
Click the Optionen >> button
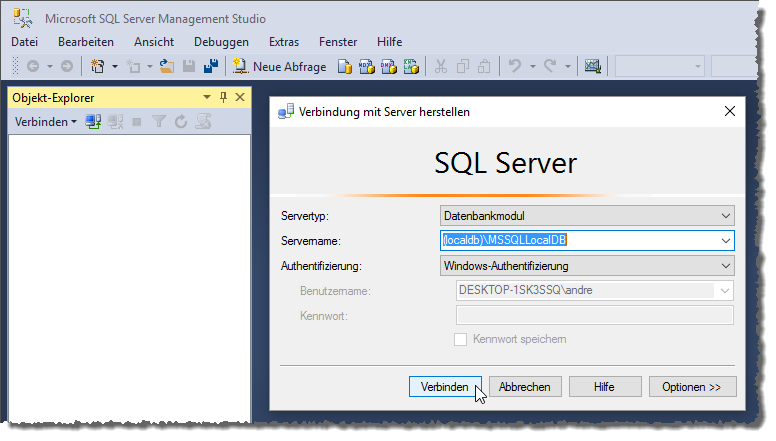[x=692, y=387]
